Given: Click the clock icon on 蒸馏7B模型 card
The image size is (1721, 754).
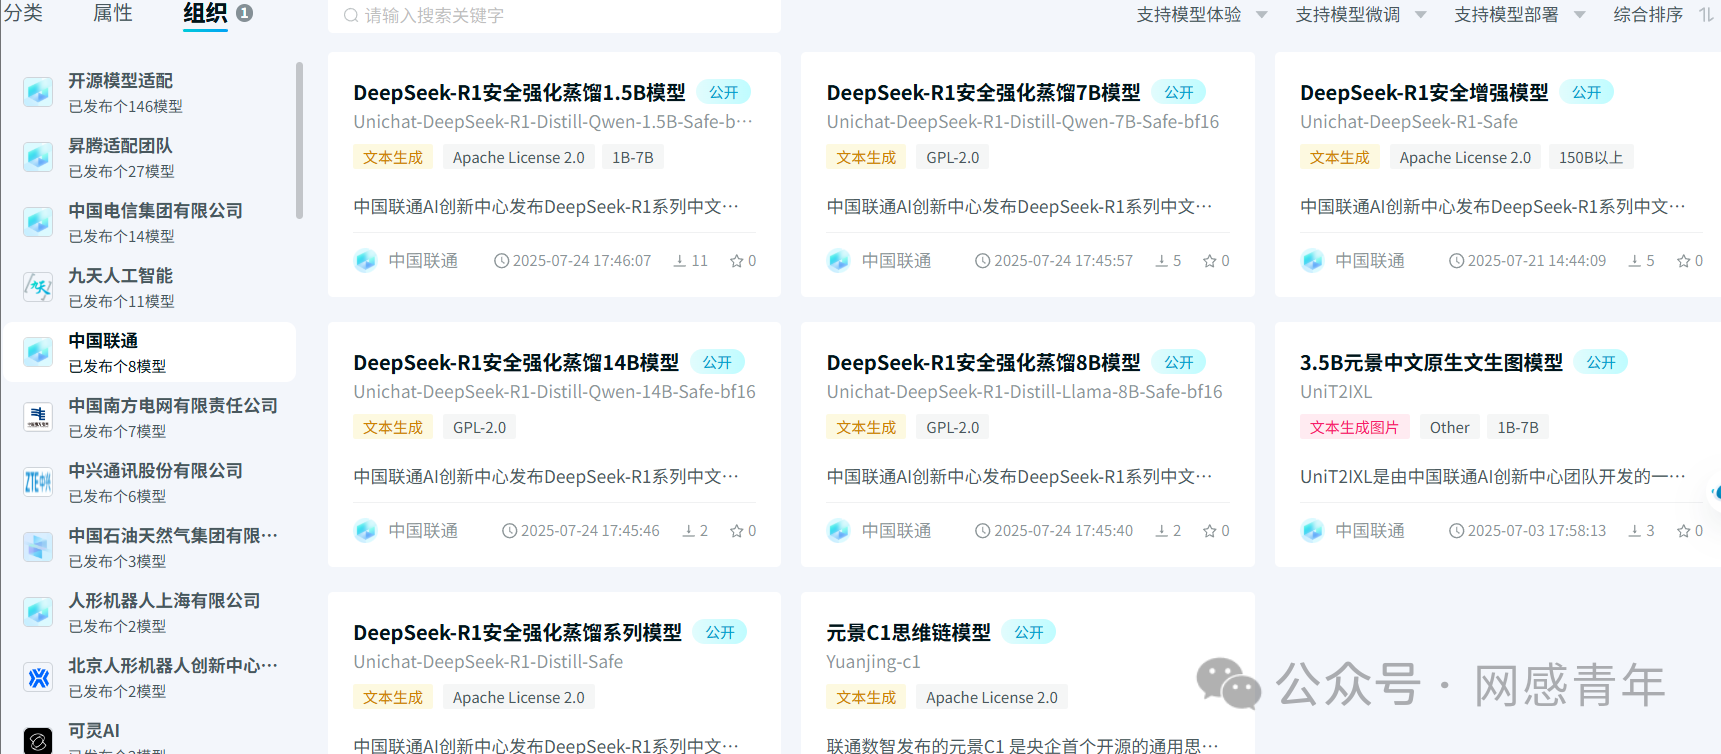Looking at the screenshot, I should [x=983, y=261].
